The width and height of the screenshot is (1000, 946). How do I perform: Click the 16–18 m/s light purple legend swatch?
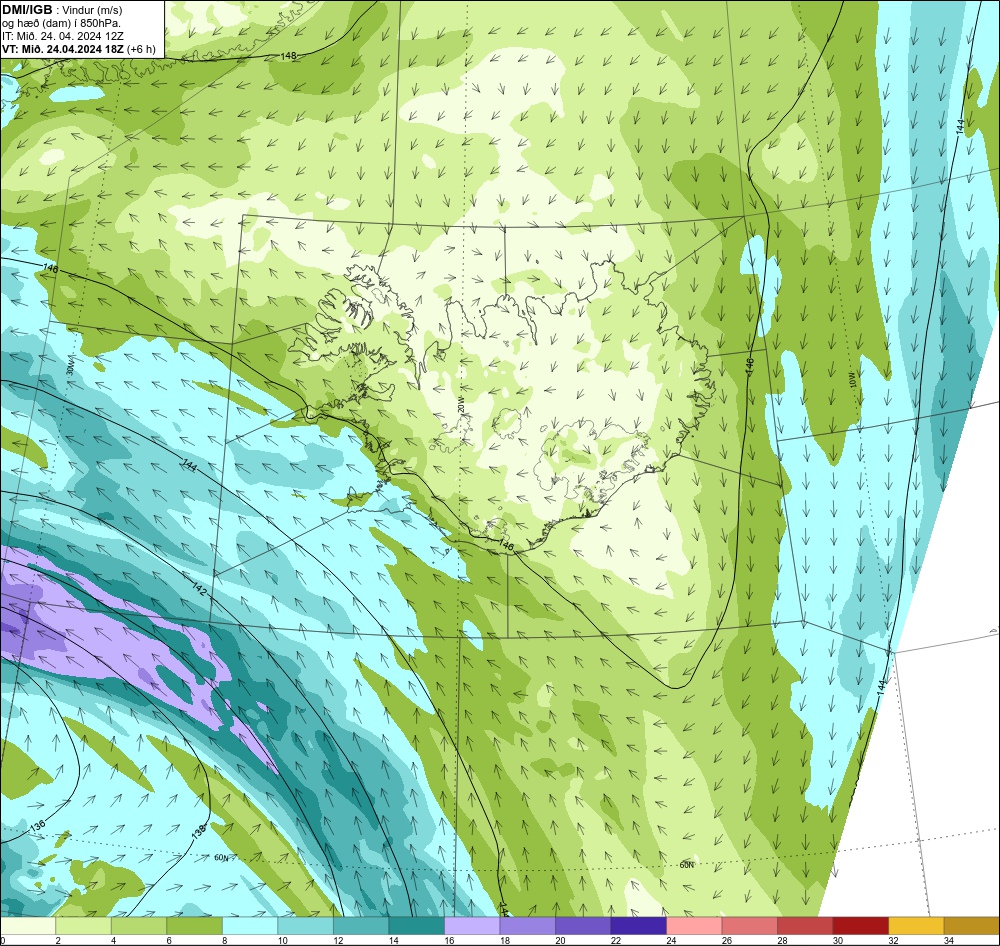[472, 926]
